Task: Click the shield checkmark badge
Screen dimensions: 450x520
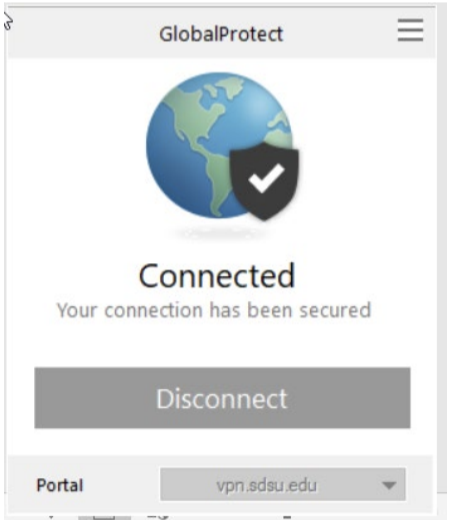Action: (264, 181)
